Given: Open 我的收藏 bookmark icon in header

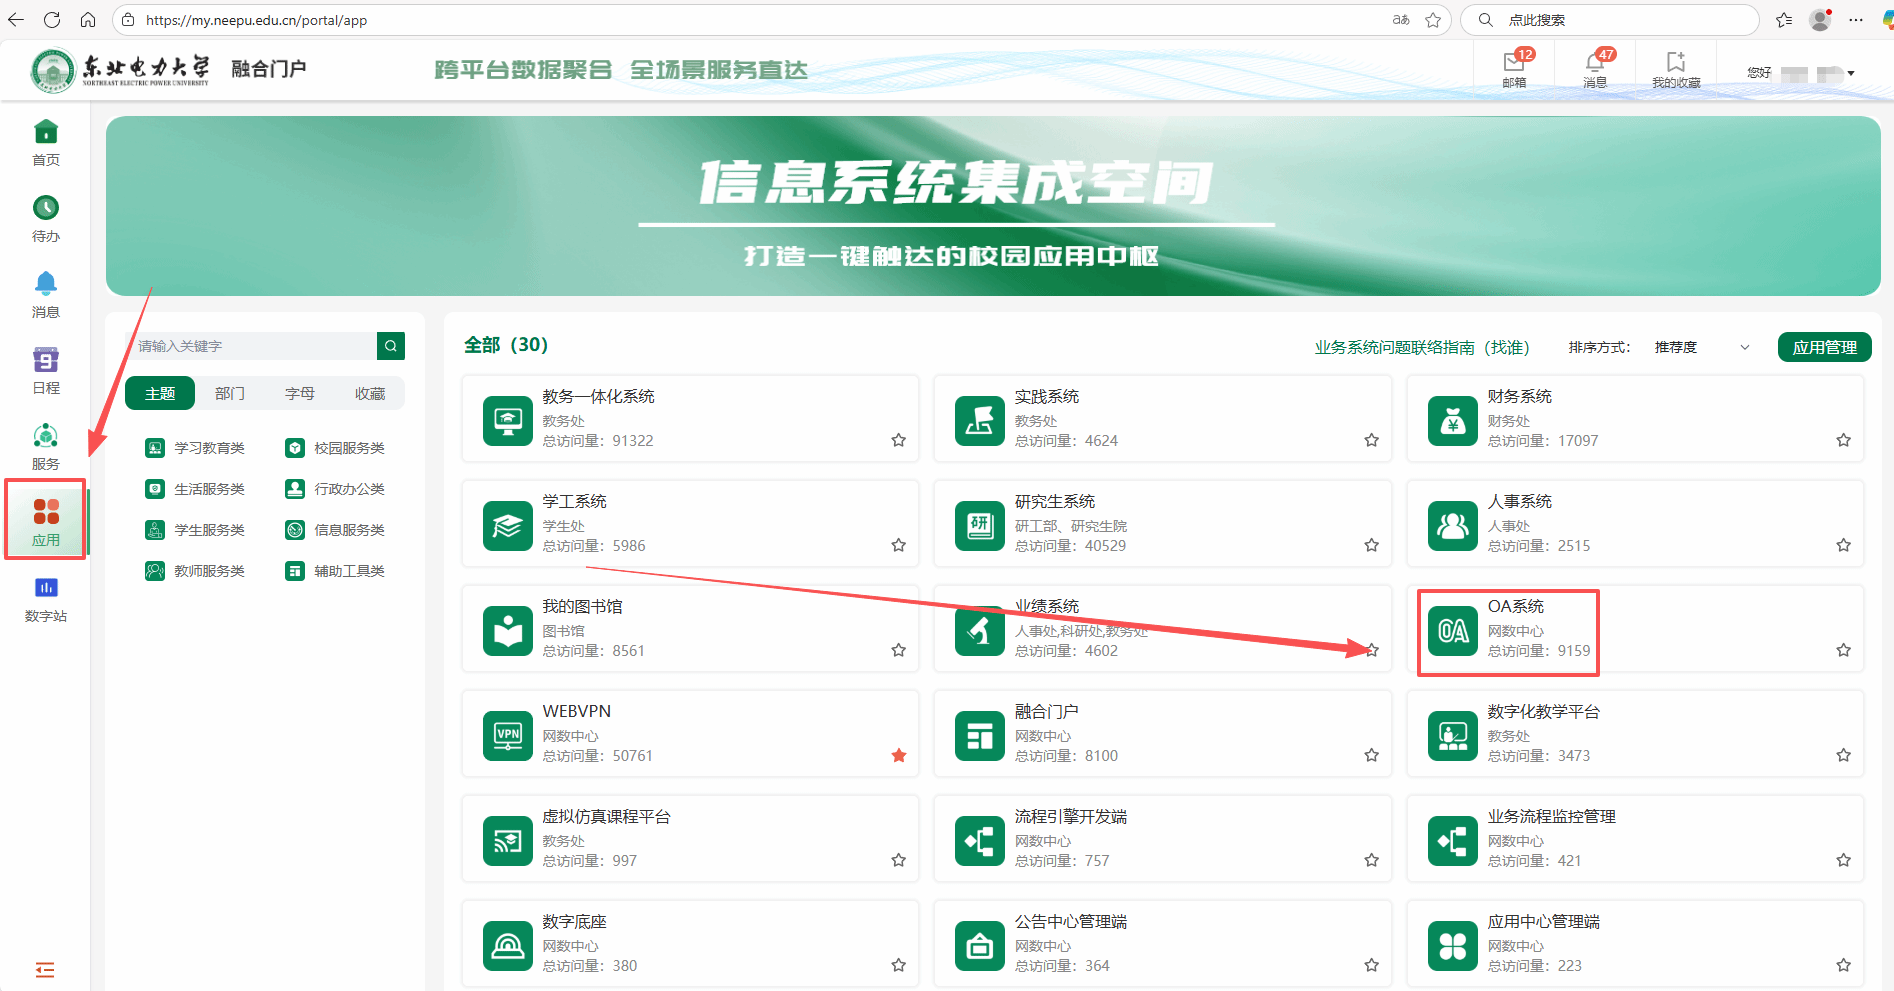Looking at the screenshot, I should pyautogui.click(x=1676, y=63).
